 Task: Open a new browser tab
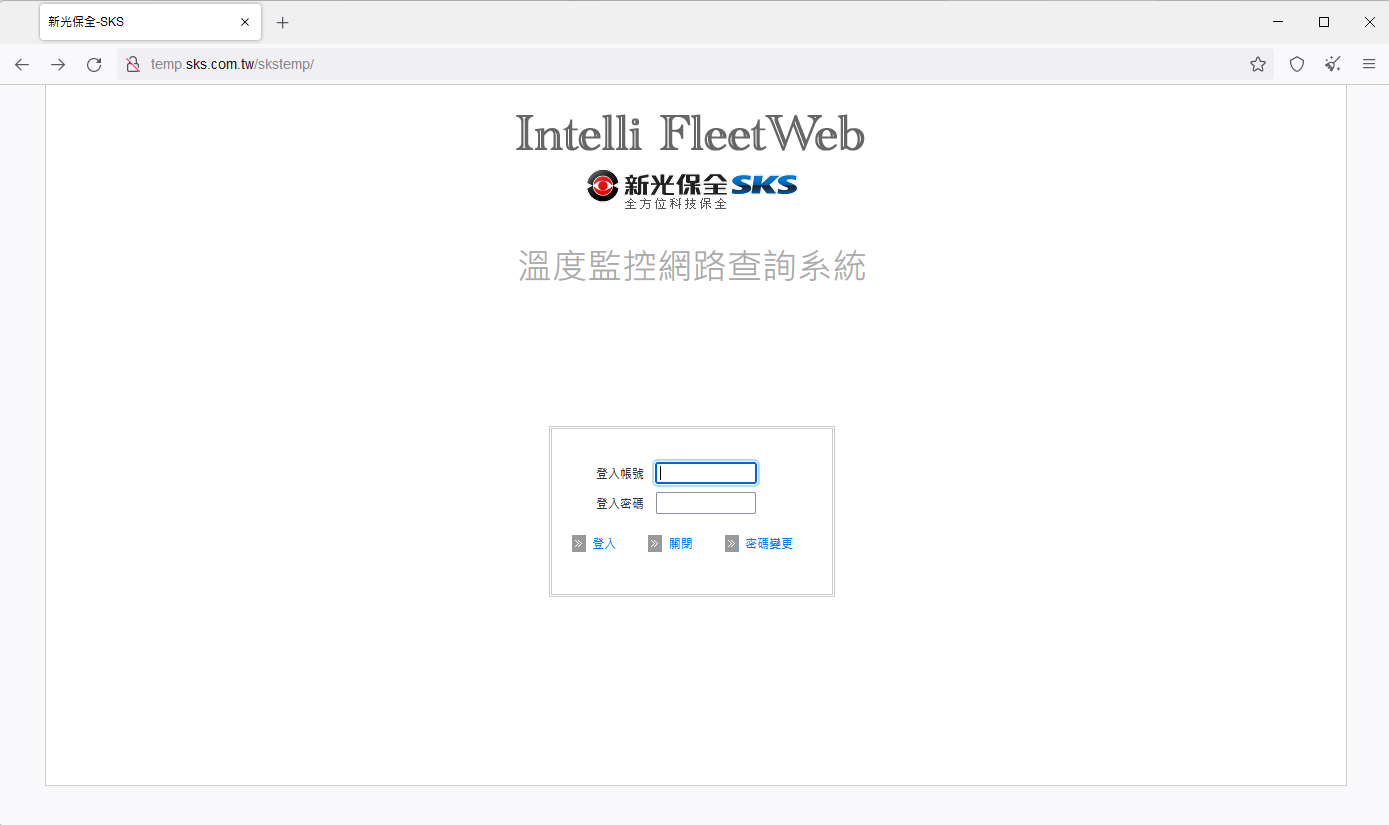point(283,22)
